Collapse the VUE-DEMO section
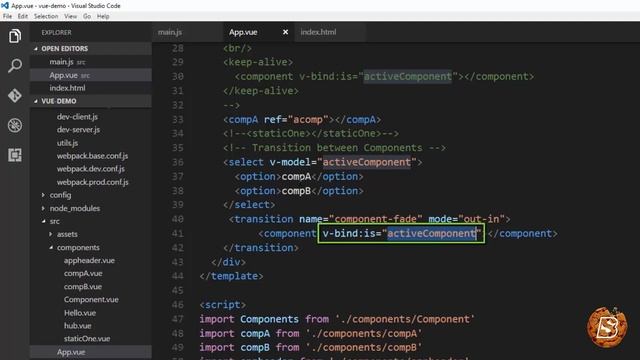640x360 pixels. (x=91, y=101)
